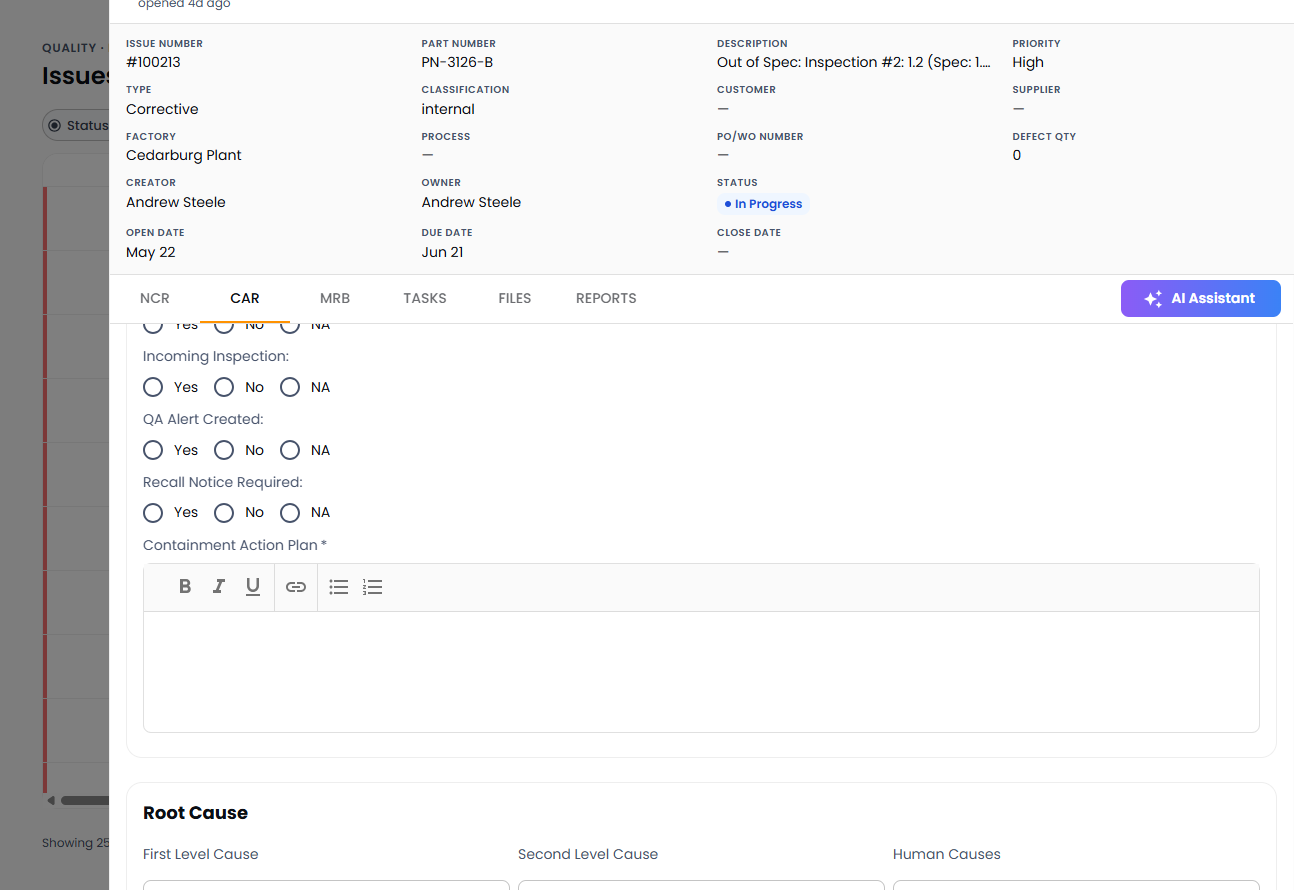Click the Second Level Cause label
This screenshot has width=1294, height=890.
[588, 854]
